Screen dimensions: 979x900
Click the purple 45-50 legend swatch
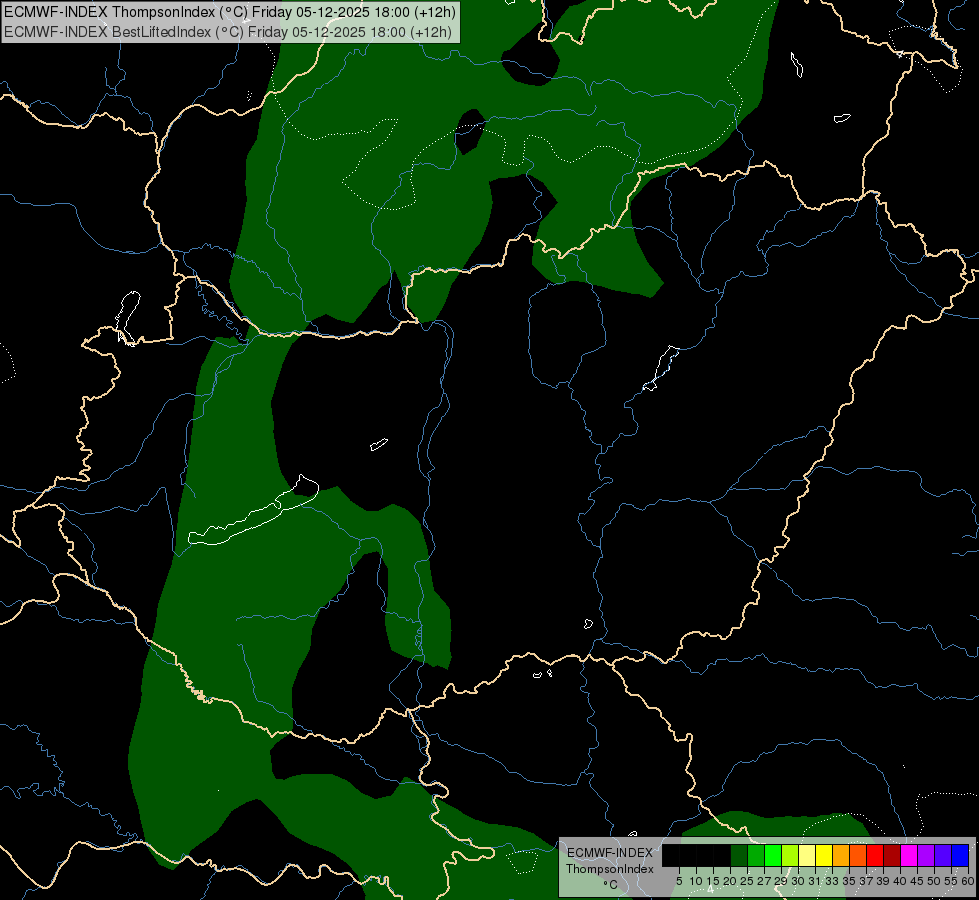point(926,855)
